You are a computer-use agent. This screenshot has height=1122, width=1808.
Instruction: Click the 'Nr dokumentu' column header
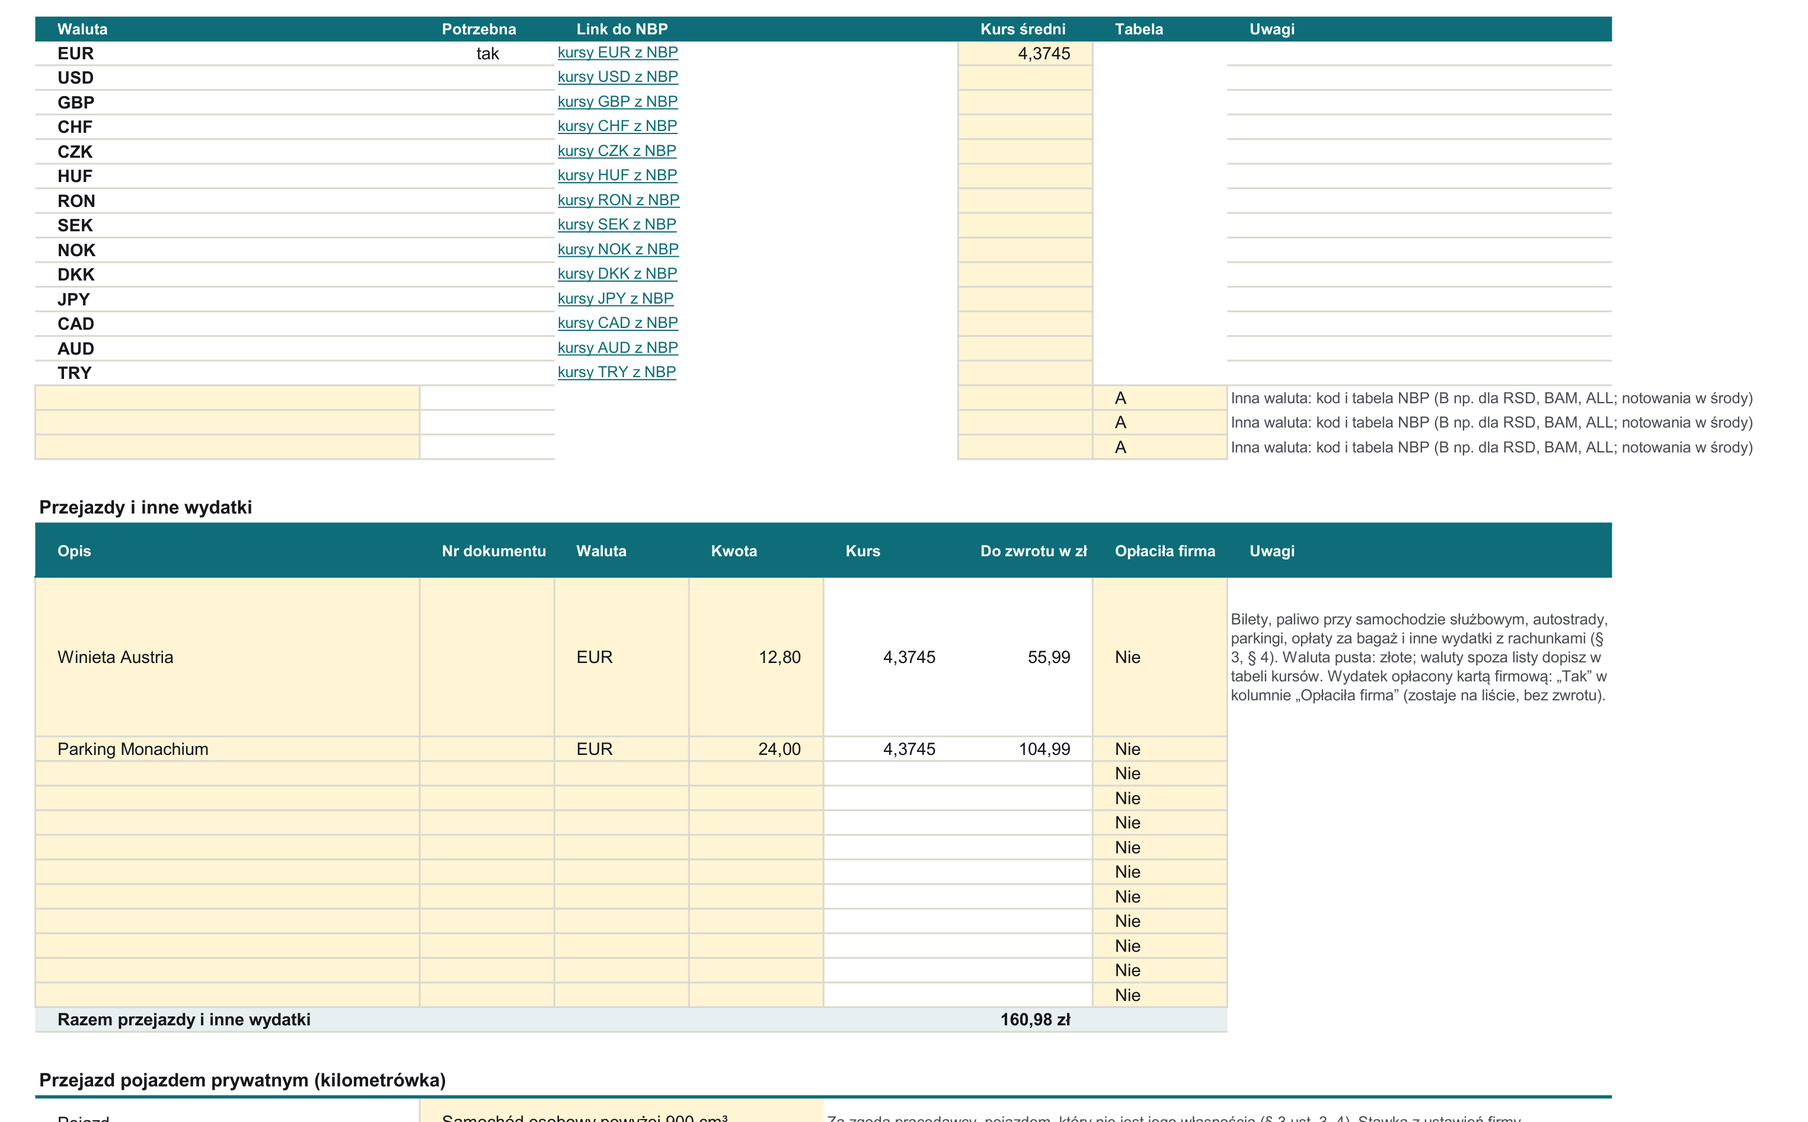pyautogui.click(x=494, y=551)
